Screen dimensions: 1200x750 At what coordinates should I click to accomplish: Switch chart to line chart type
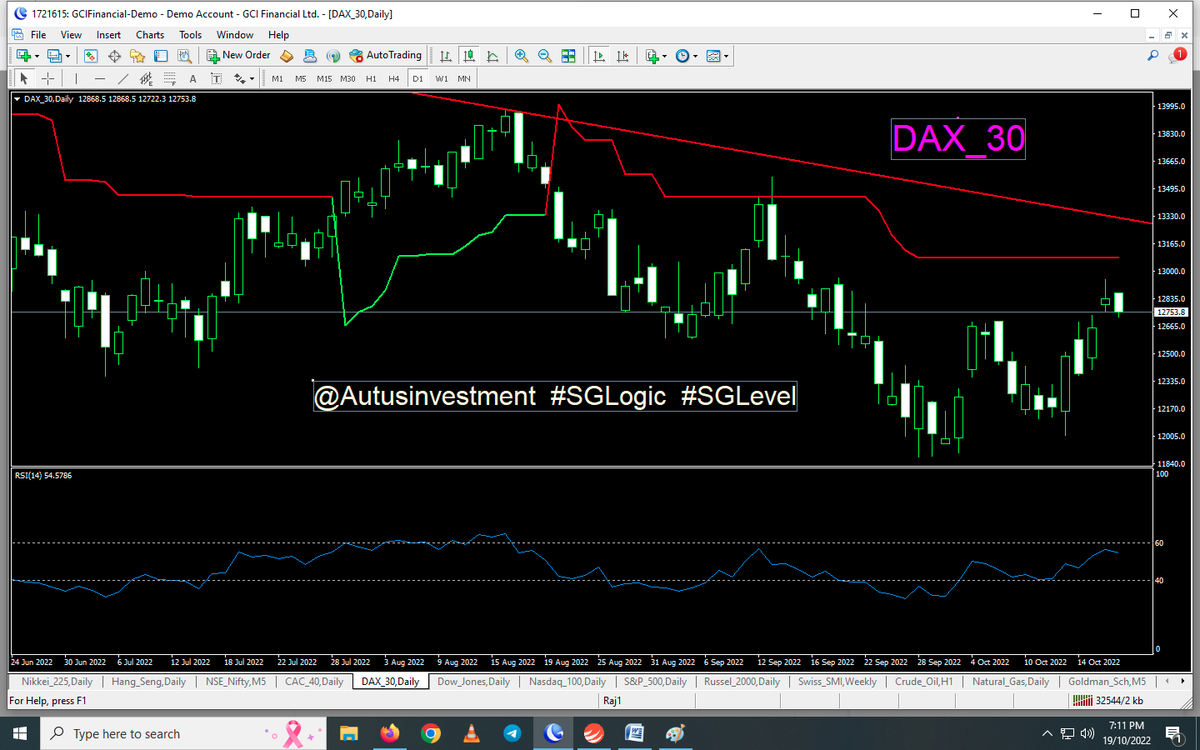(493, 56)
